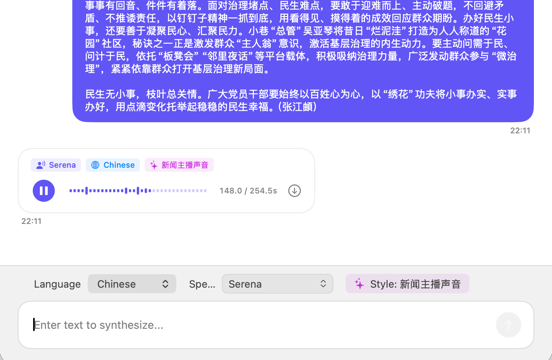Click the Language label text
Screen dimensions: 552x360
point(57,284)
